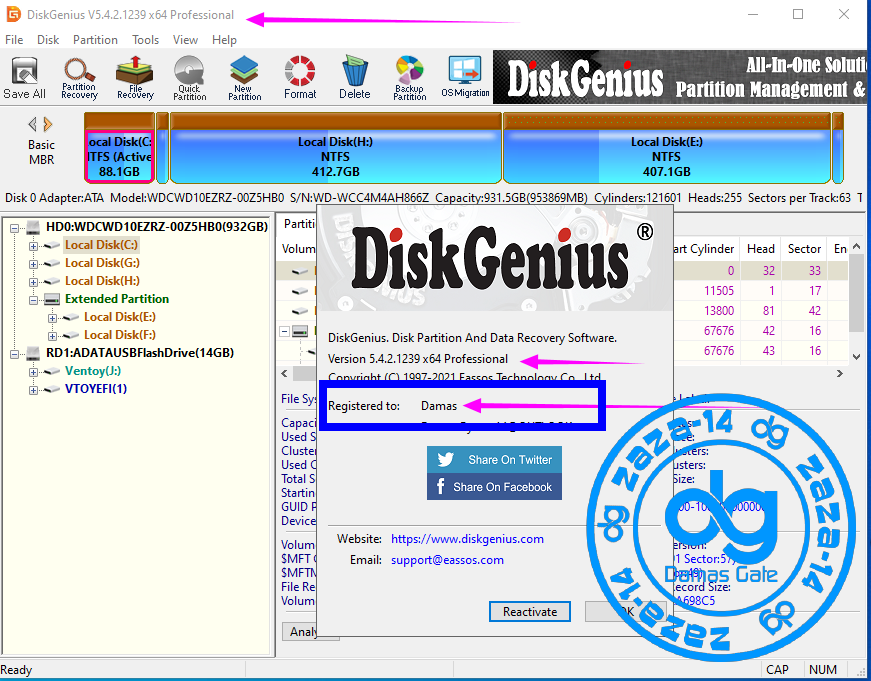Click the Reactivate button
Screen dimensions: 871x681
point(530,612)
